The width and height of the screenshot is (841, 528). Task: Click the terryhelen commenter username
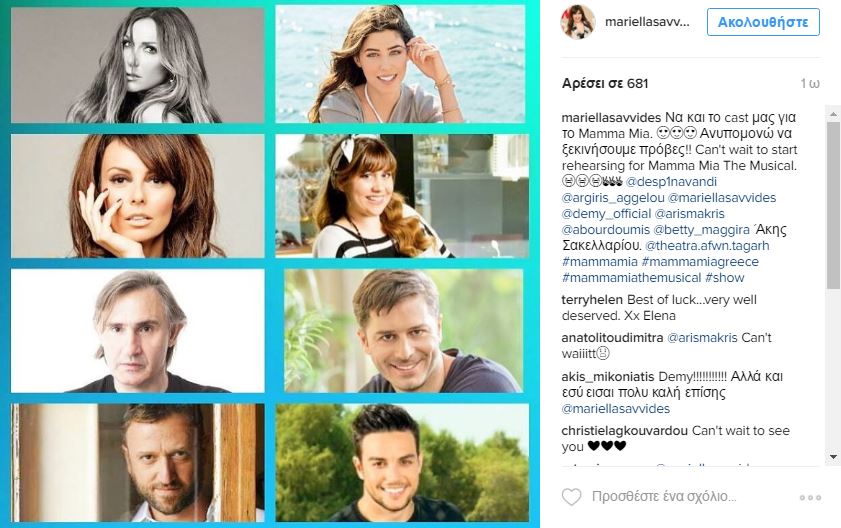pos(592,299)
